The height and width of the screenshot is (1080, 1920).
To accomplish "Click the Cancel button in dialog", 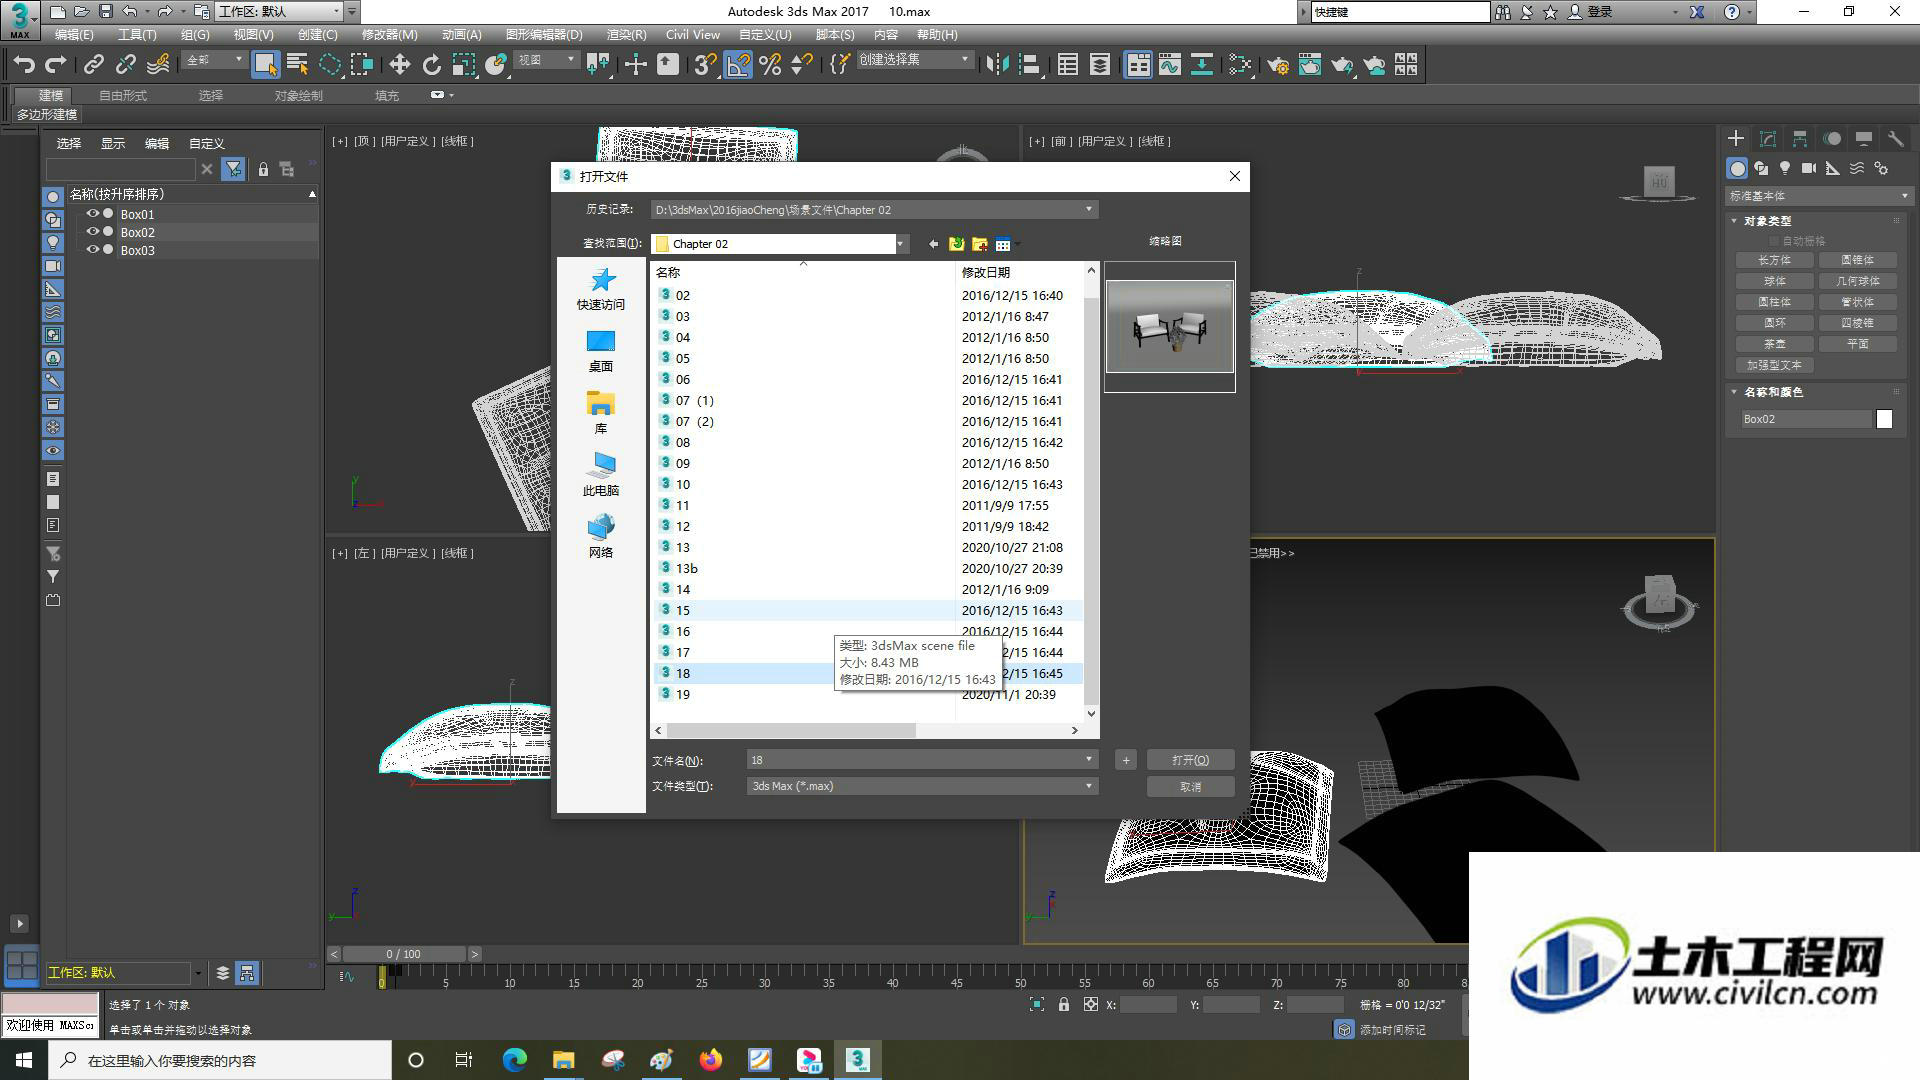I will [x=1190, y=787].
